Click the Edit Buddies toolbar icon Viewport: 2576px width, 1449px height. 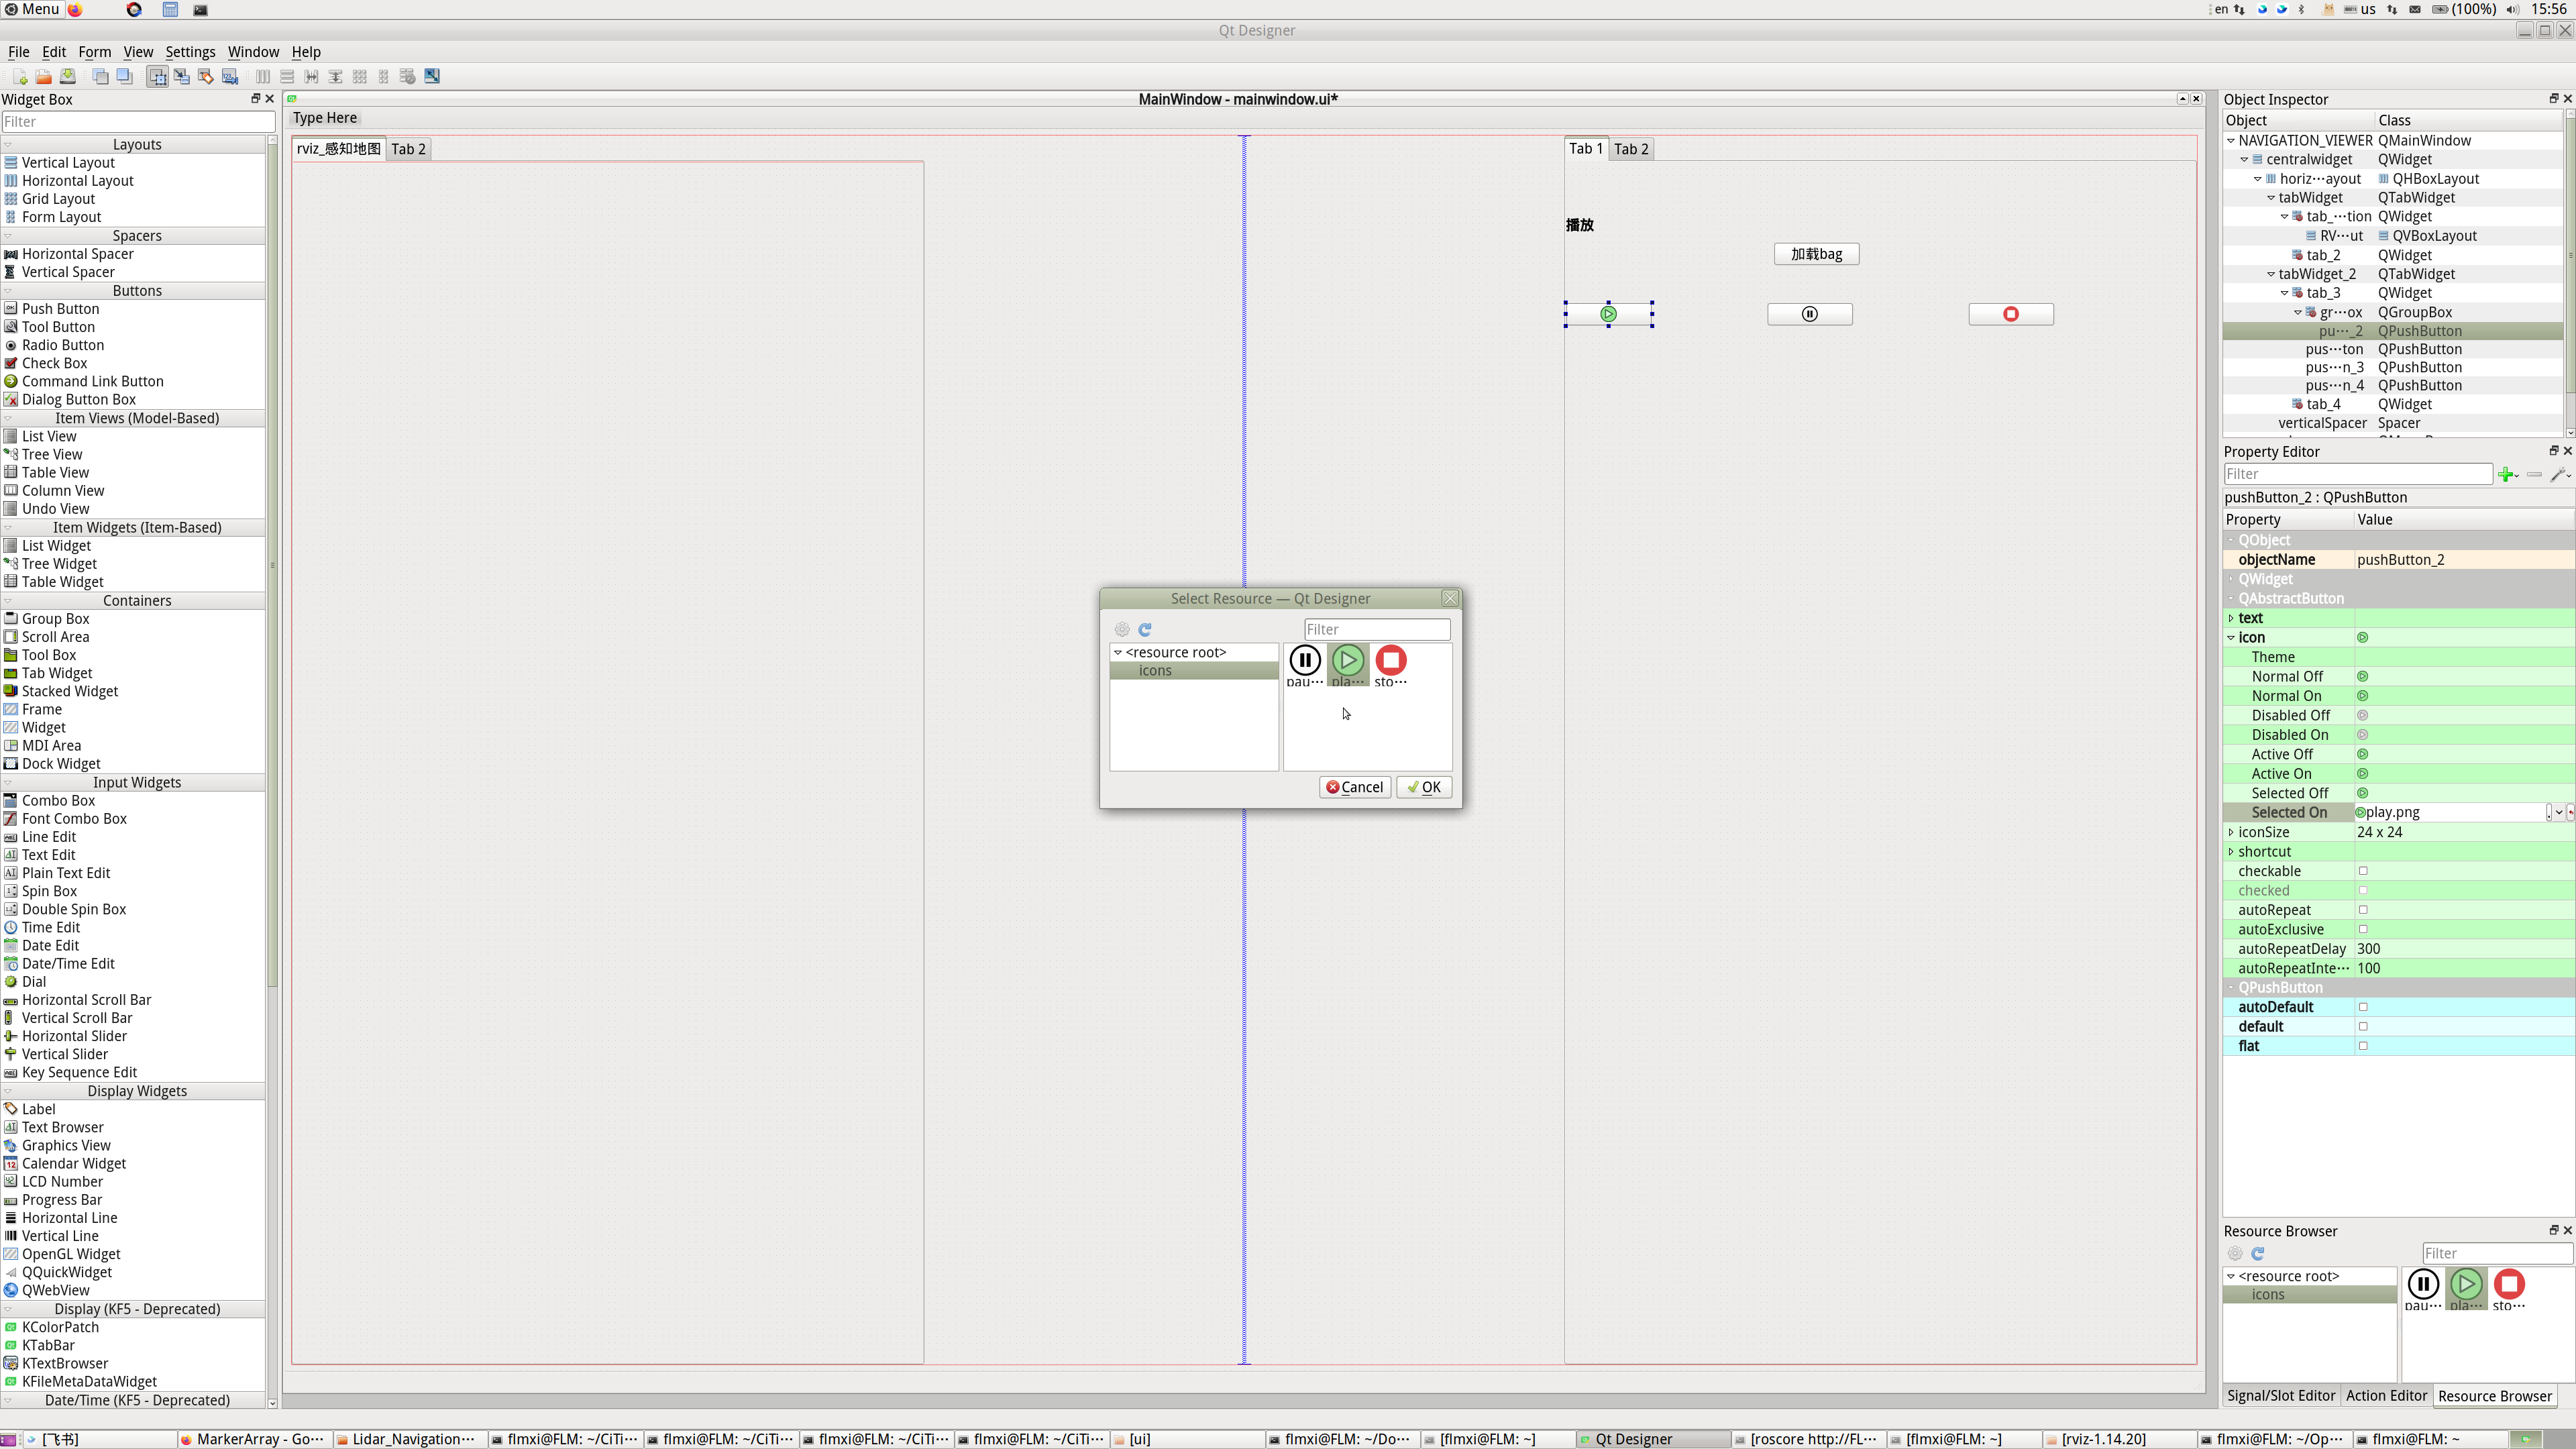point(206,76)
